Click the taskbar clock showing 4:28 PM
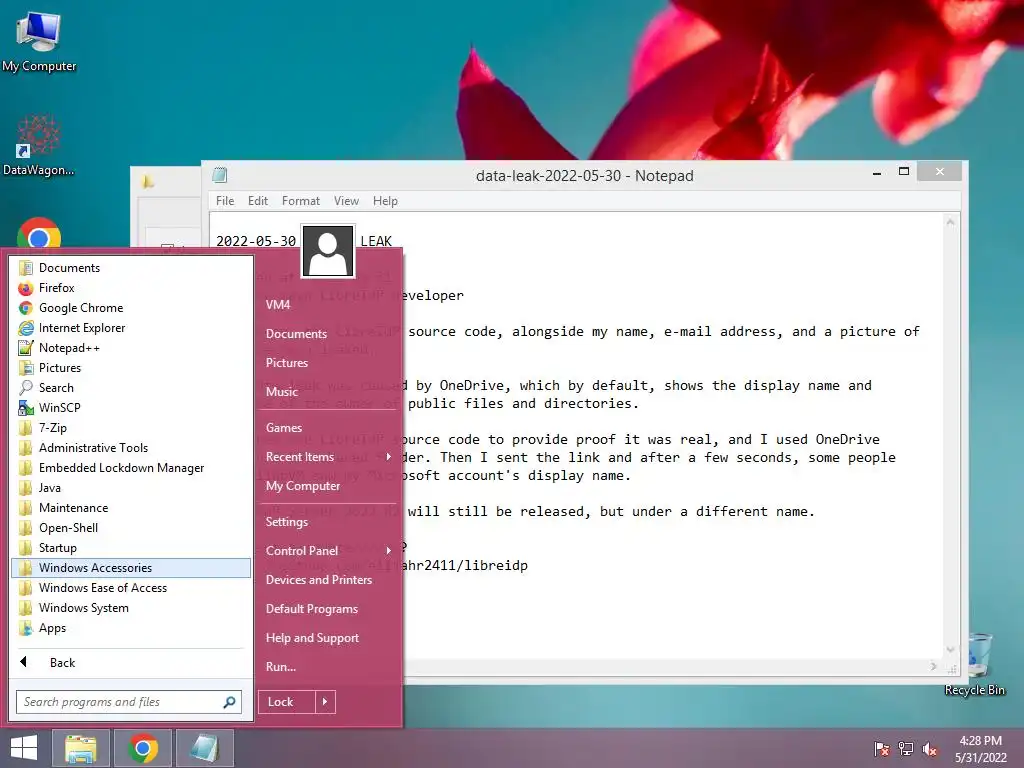This screenshot has width=1024, height=768. (x=980, y=749)
